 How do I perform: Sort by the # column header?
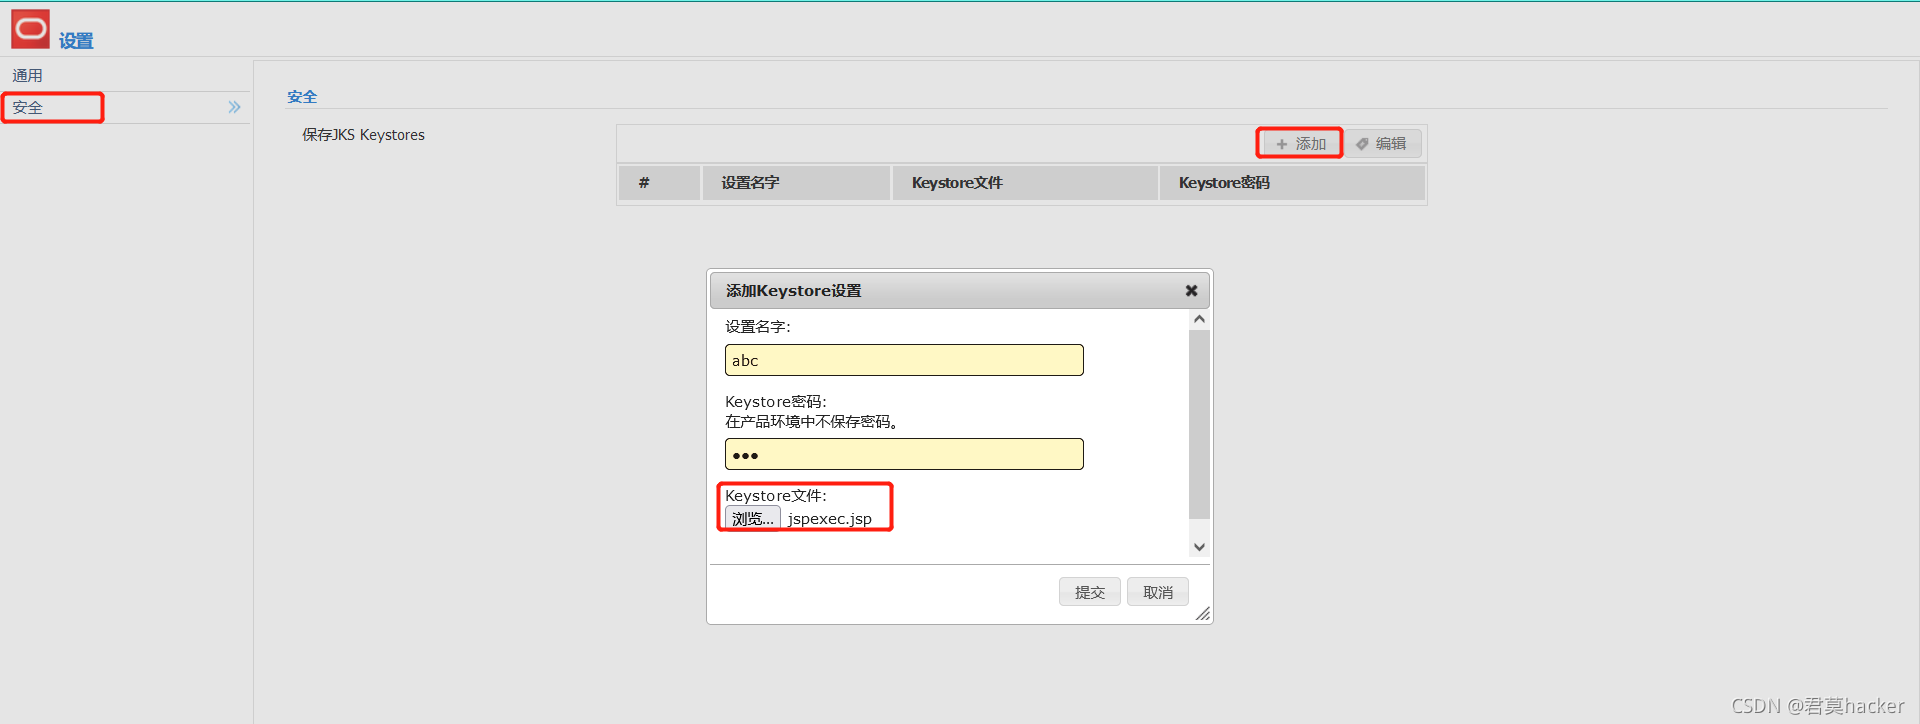[659, 183]
